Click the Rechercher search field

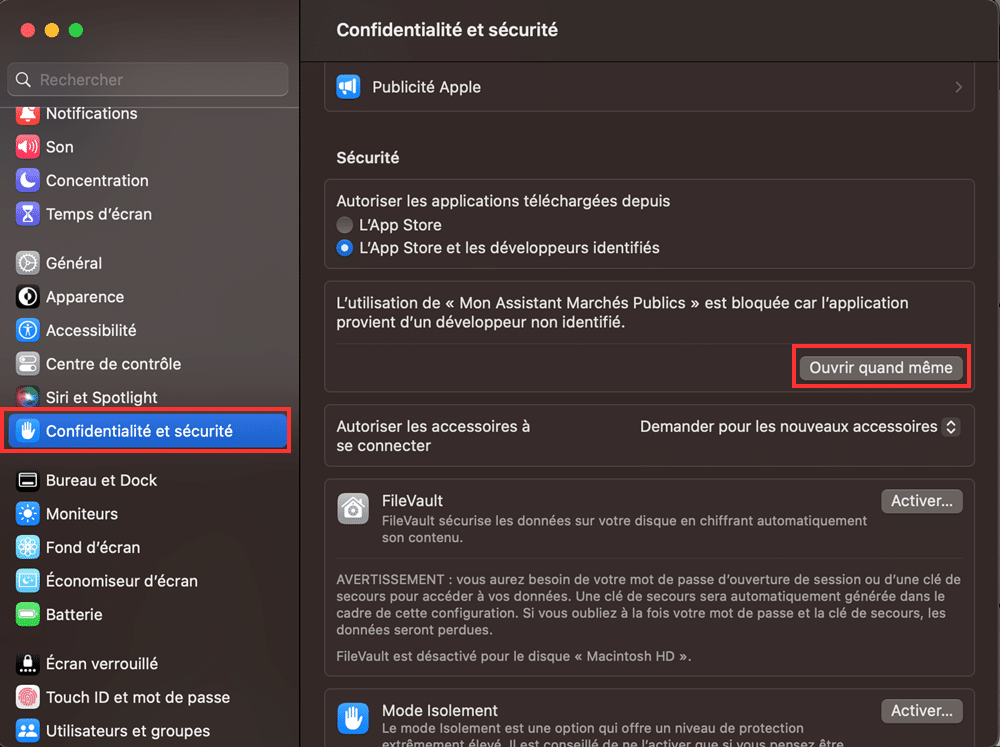[x=148, y=80]
